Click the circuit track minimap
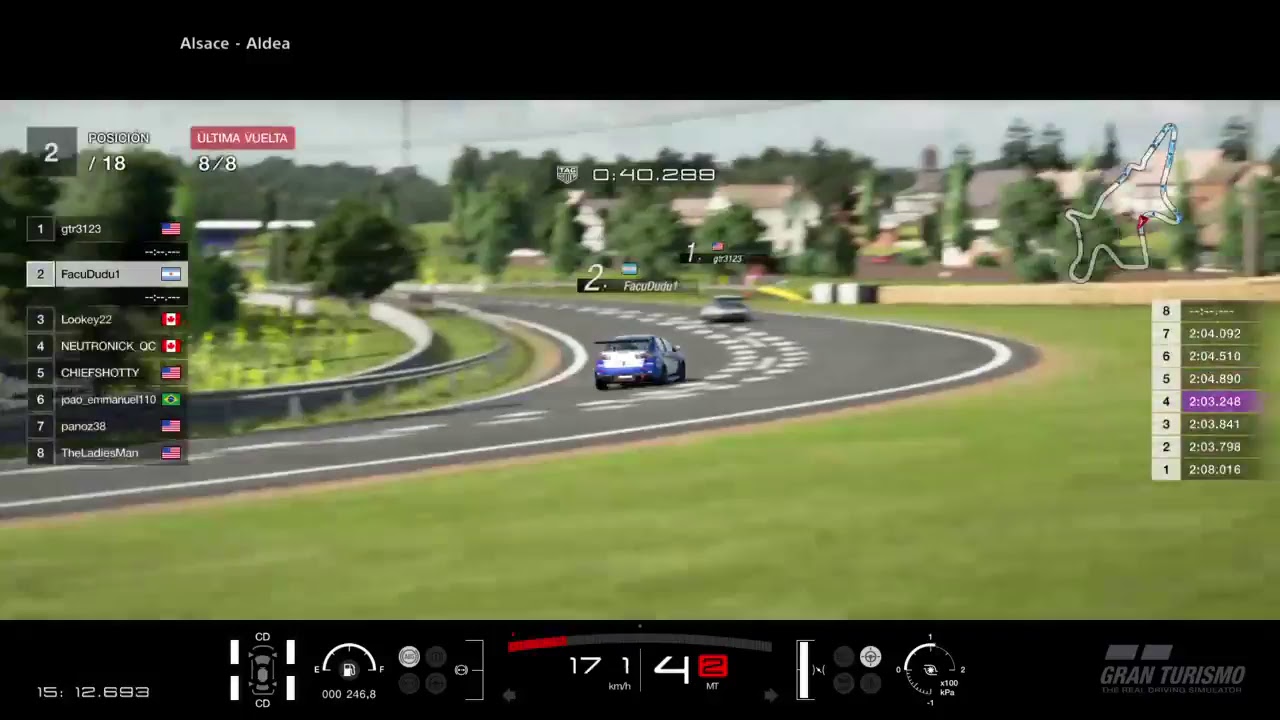 1125,202
